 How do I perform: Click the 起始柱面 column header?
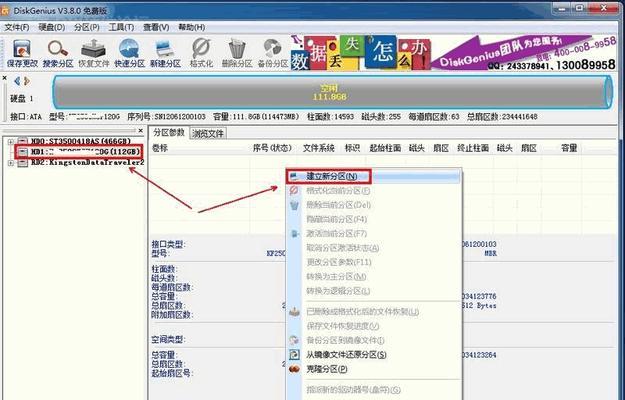[385, 148]
